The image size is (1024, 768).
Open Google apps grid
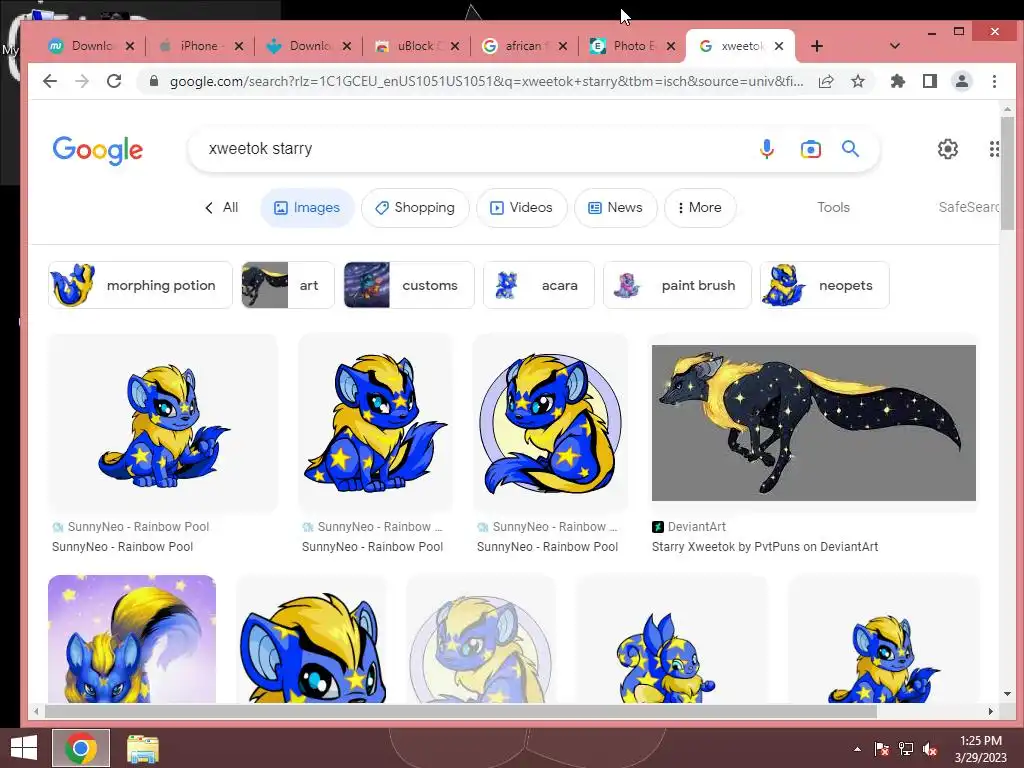(993, 149)
